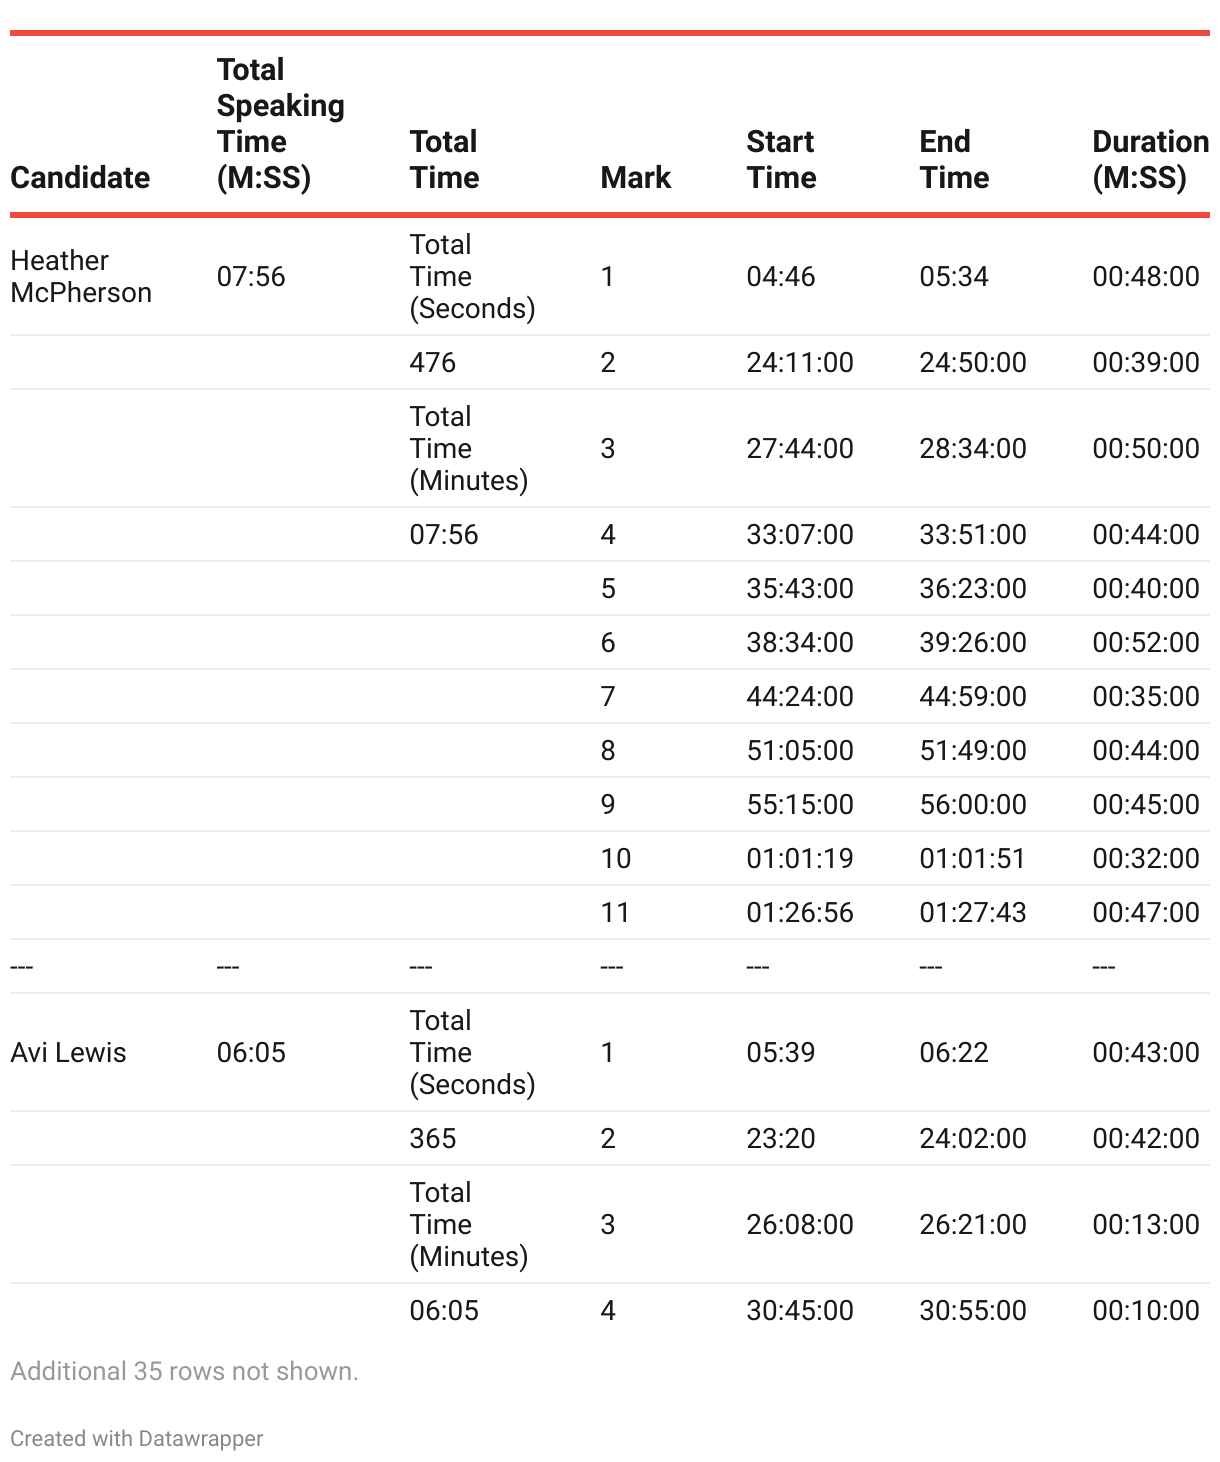Click the Mark column header

click(636, 177)
